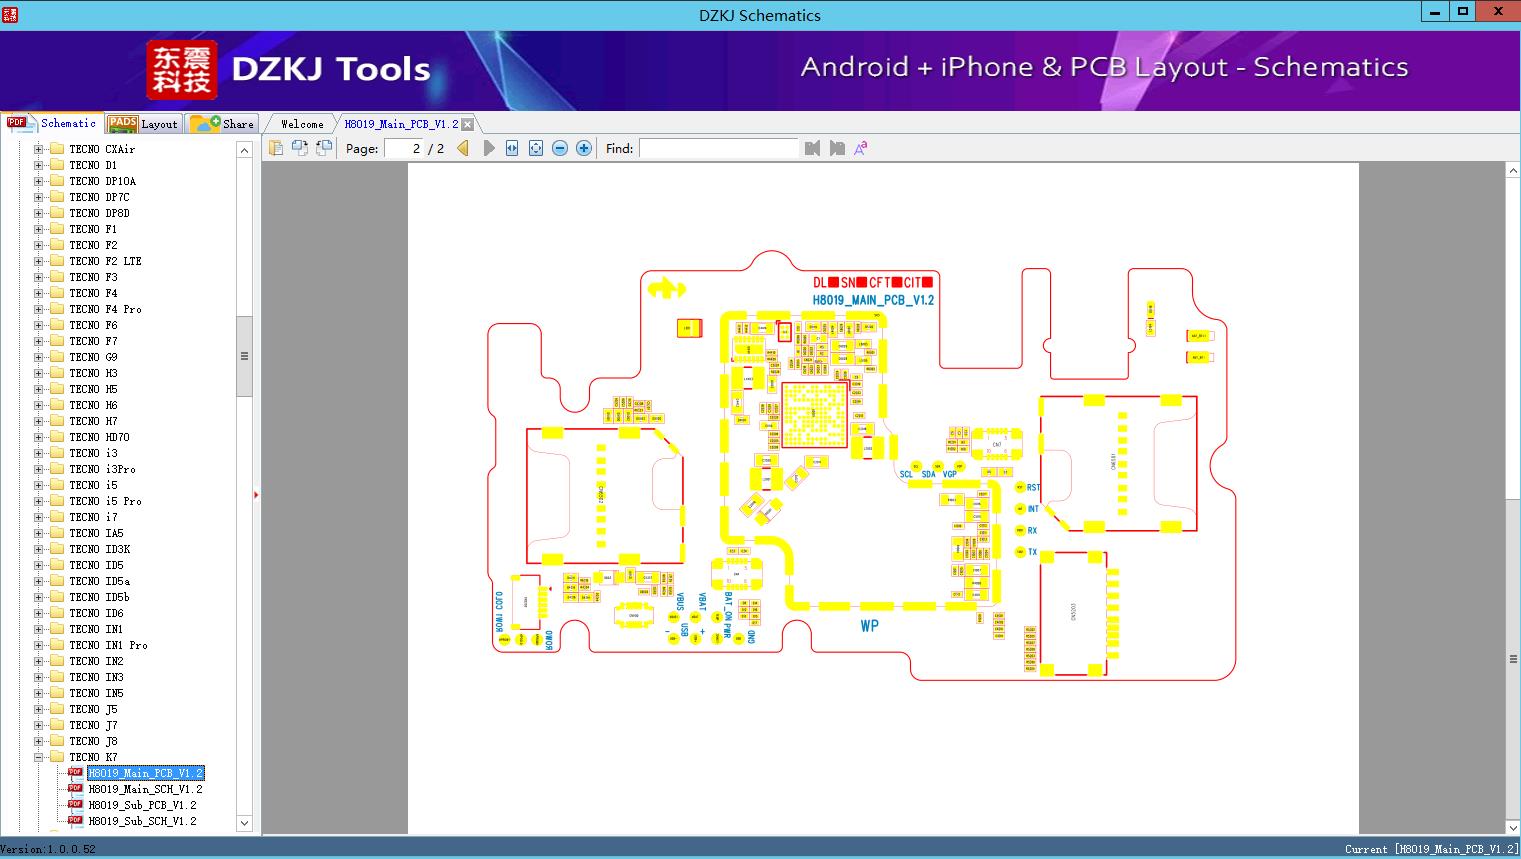Open the Share tab
Screen dimensions: 1521x859
point(222,124)
